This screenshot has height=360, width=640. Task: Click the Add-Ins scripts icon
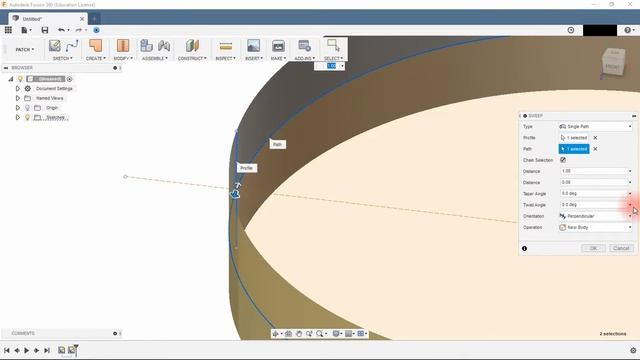click(304, 46)
